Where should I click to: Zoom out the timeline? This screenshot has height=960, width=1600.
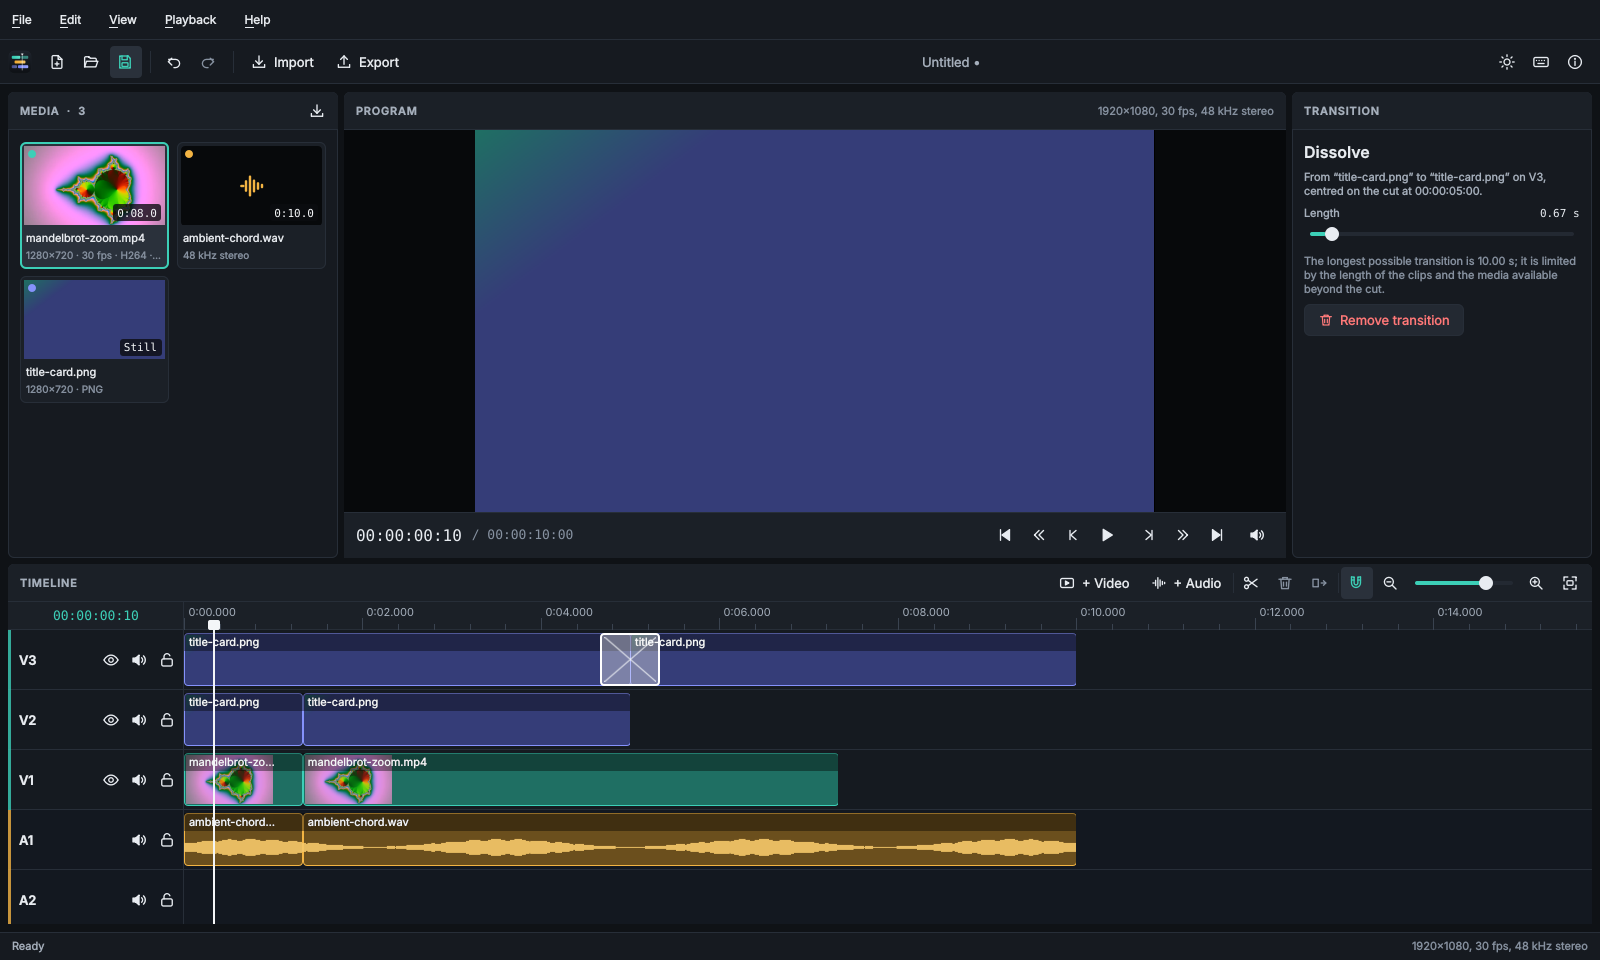1390,583
